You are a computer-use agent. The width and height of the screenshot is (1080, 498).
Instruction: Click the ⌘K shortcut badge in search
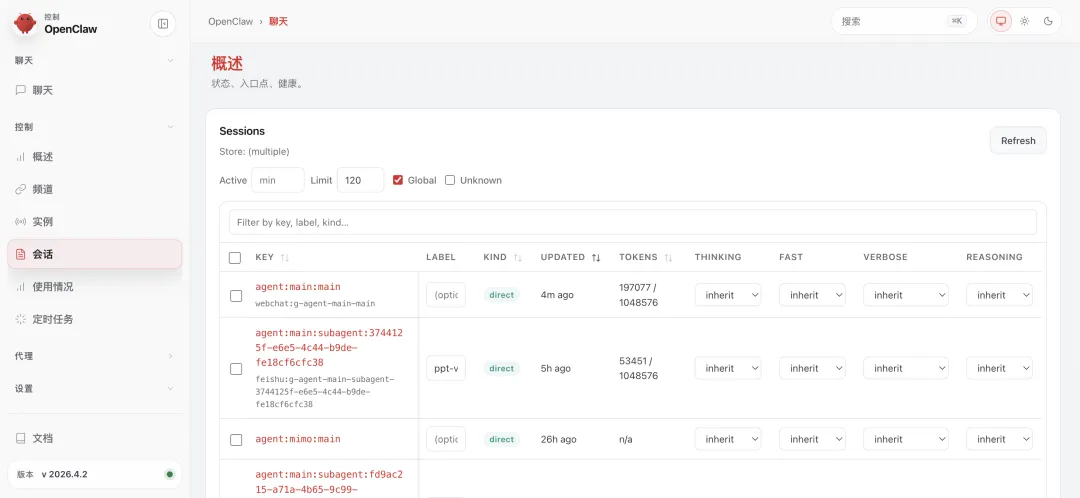tap(957, 21)
